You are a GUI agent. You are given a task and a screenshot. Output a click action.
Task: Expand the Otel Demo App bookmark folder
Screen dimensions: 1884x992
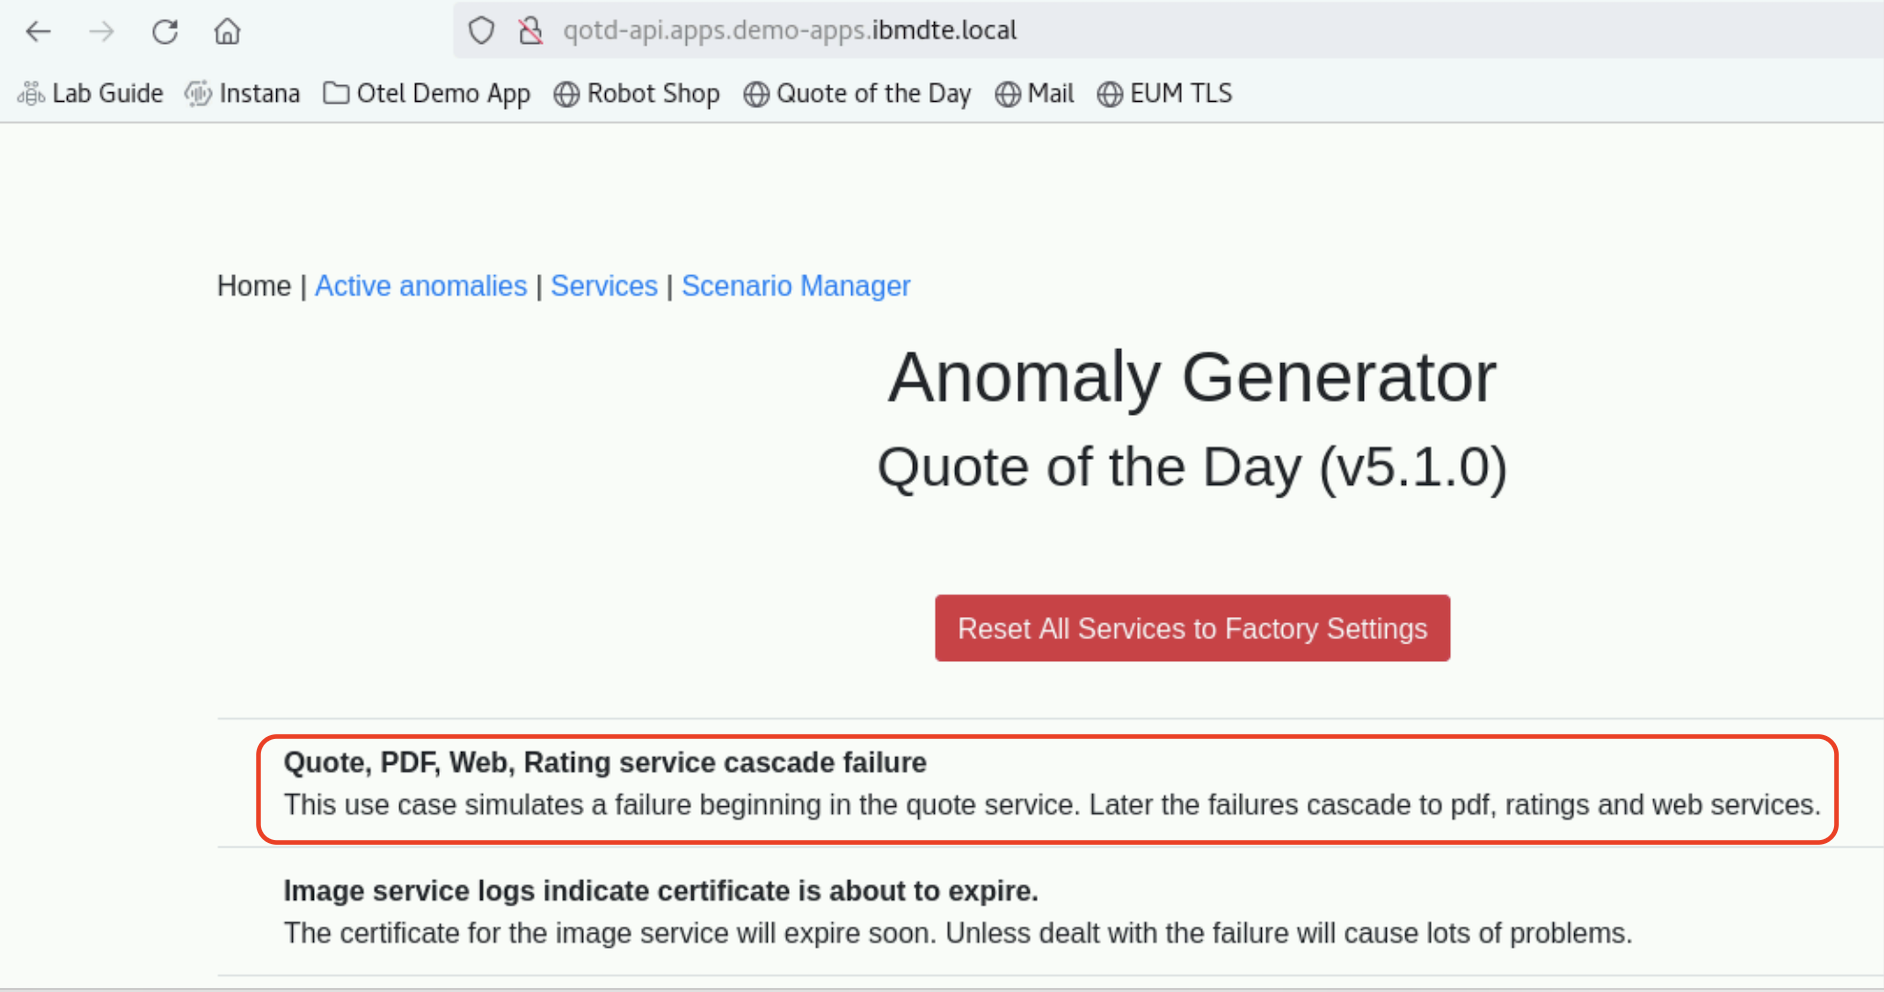point(426,93)
